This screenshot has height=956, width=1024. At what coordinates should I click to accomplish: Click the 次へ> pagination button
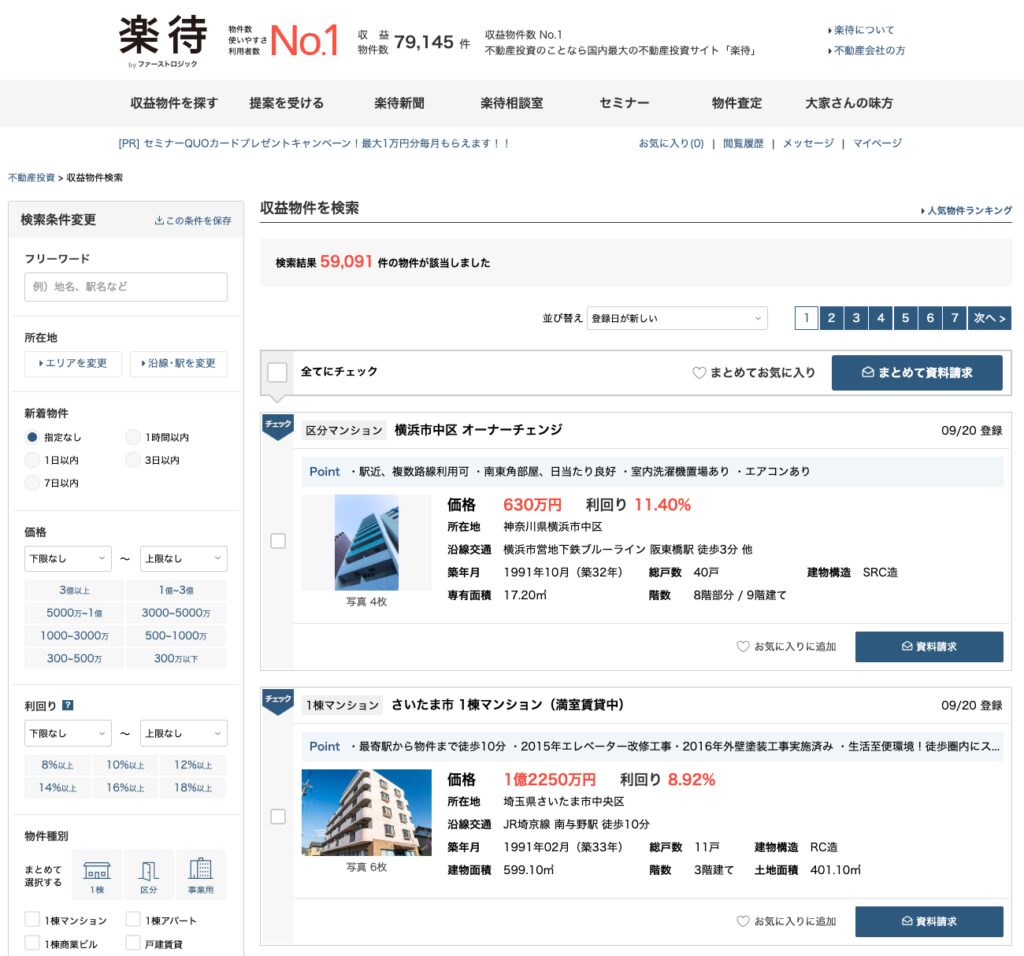point(990,318)
